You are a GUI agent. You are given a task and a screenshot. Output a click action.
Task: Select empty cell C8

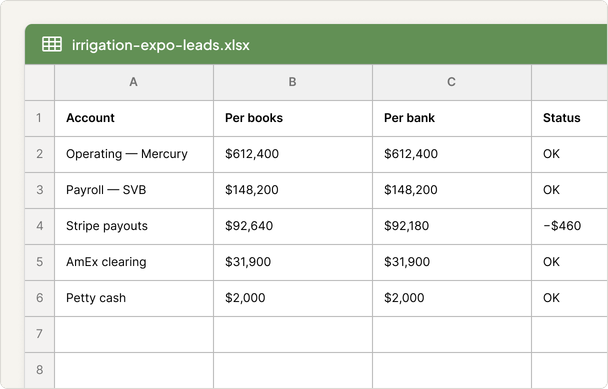click(452, 370)
